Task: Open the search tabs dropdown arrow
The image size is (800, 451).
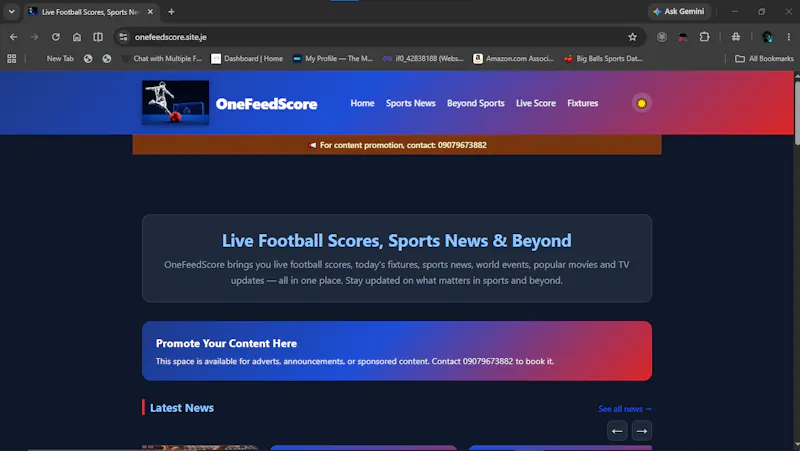Action: coord(12,12)
